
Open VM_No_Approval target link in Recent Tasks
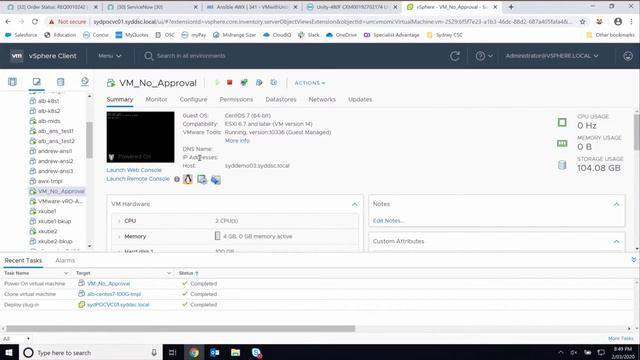pos(108,284)
